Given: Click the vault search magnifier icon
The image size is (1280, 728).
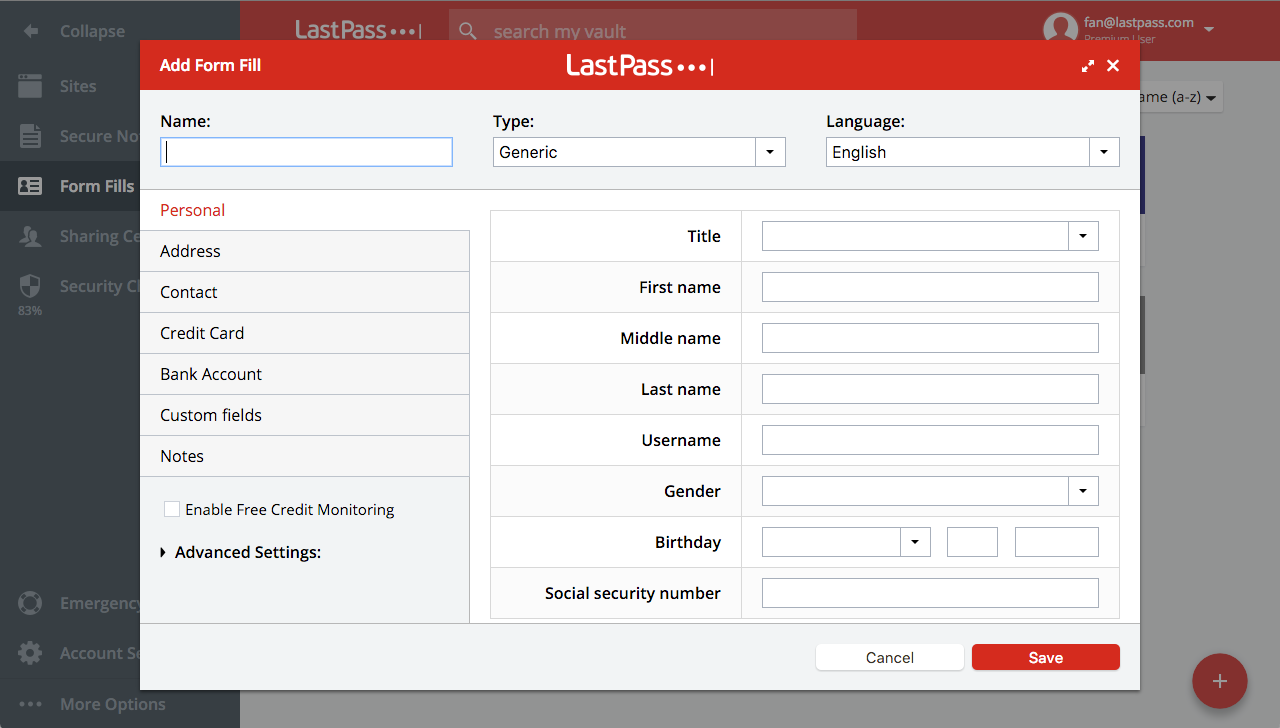Looking at the screenshot, I should [x=468, y=31].
